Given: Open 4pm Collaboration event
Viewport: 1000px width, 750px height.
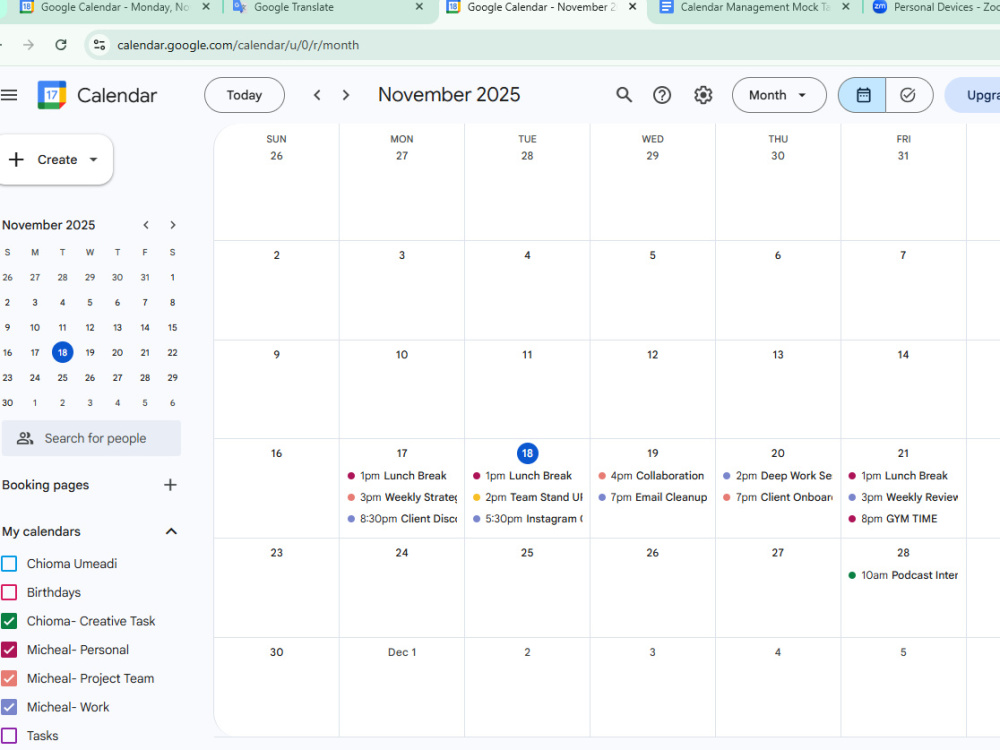Looking at the screenshot, I should pos(652,476).
